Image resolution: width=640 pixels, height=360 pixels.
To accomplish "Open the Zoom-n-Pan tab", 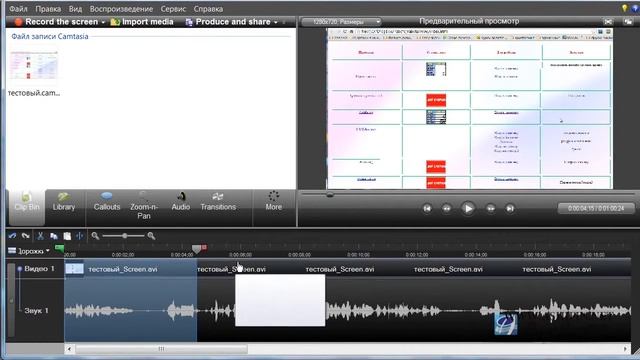I will pos(144,206).
